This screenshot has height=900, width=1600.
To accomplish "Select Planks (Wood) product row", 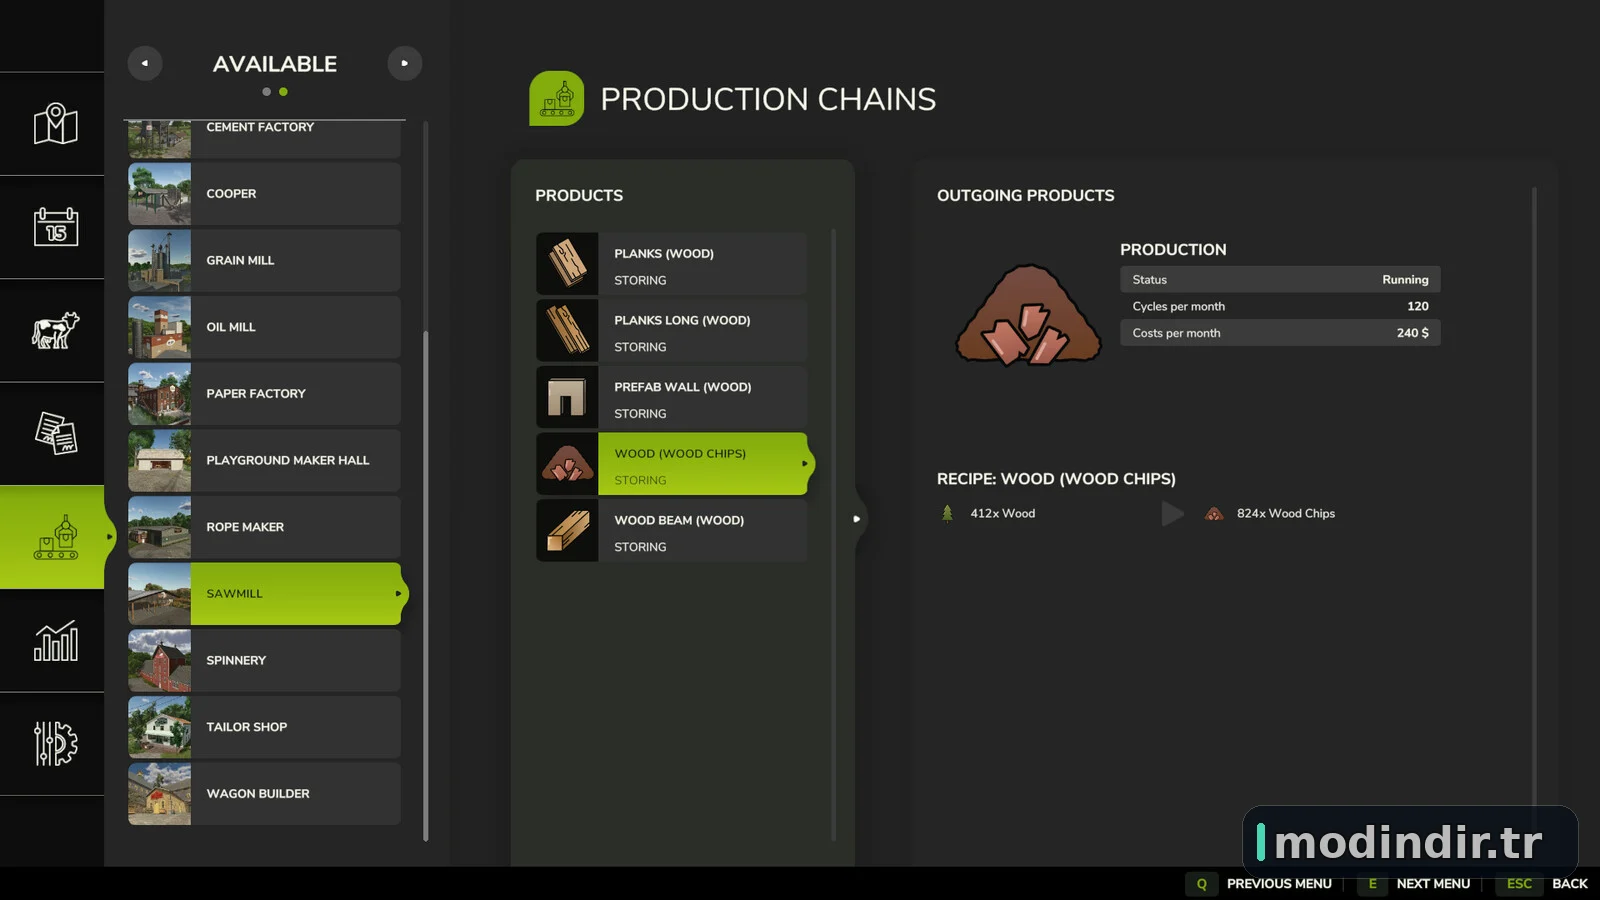I will pos(671,264).
